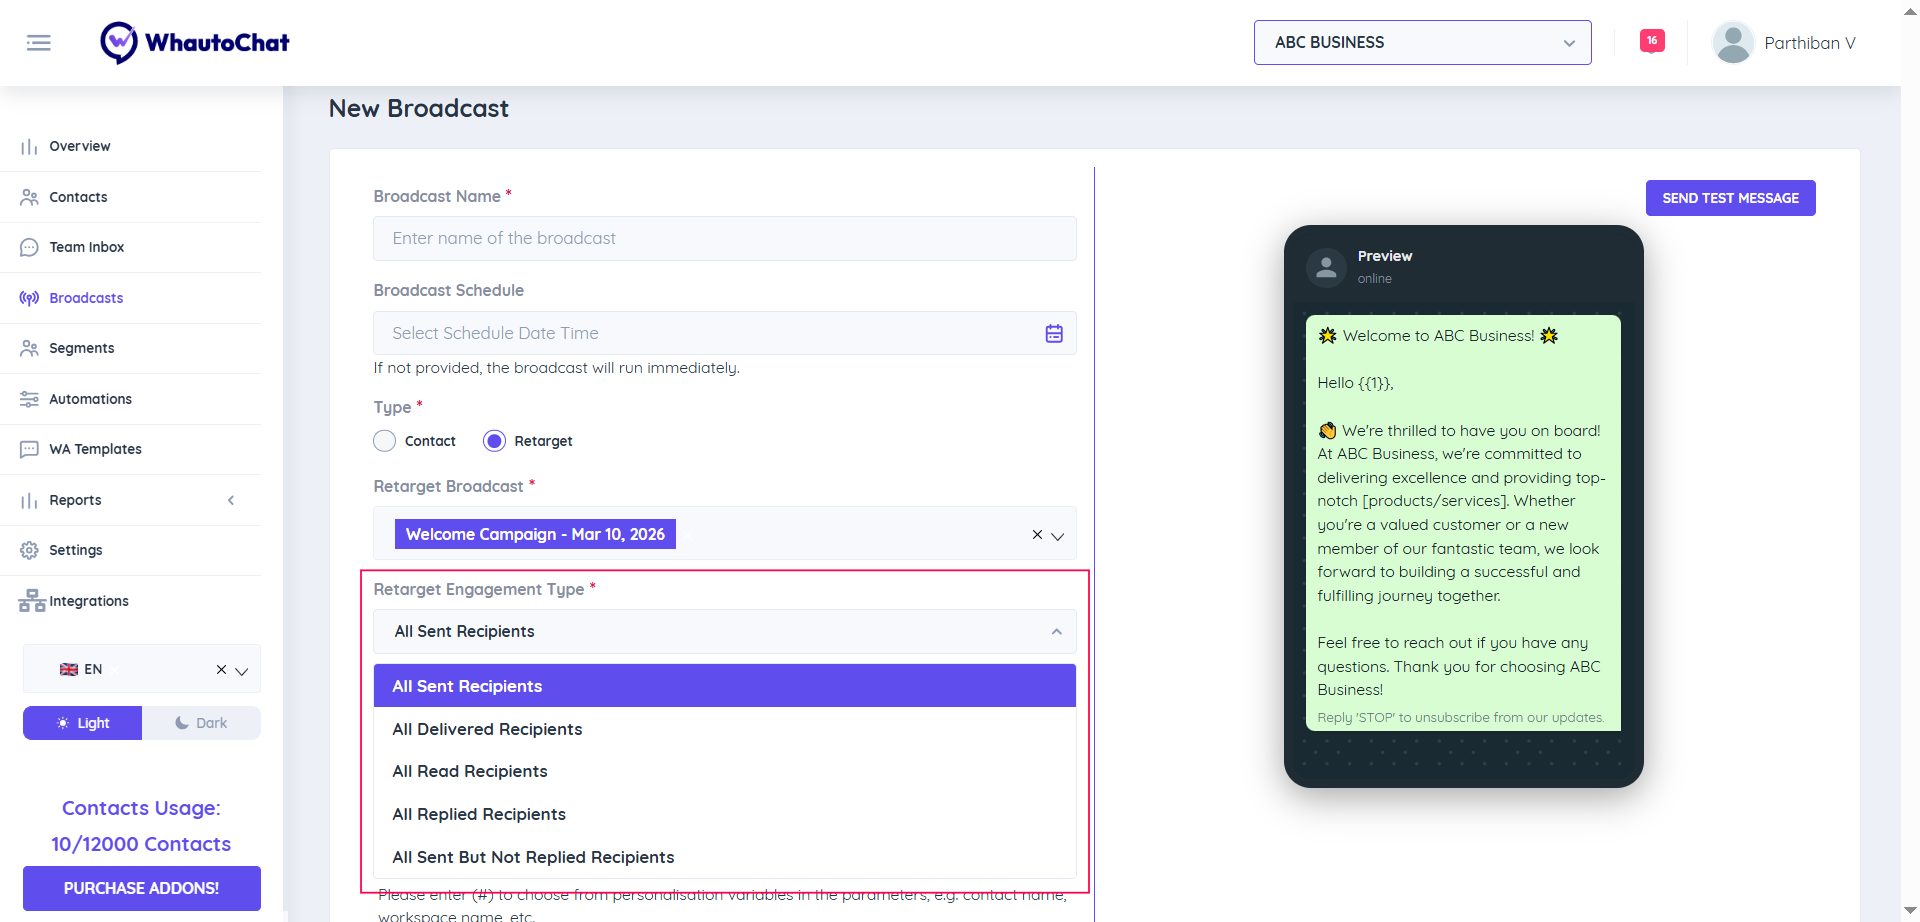
Task: Click the Integrations network icon
Action: [31, 601]
